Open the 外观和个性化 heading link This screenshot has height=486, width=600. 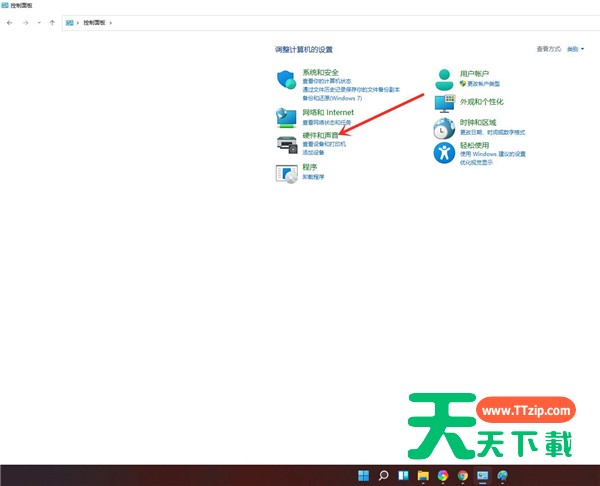point(481,102)
